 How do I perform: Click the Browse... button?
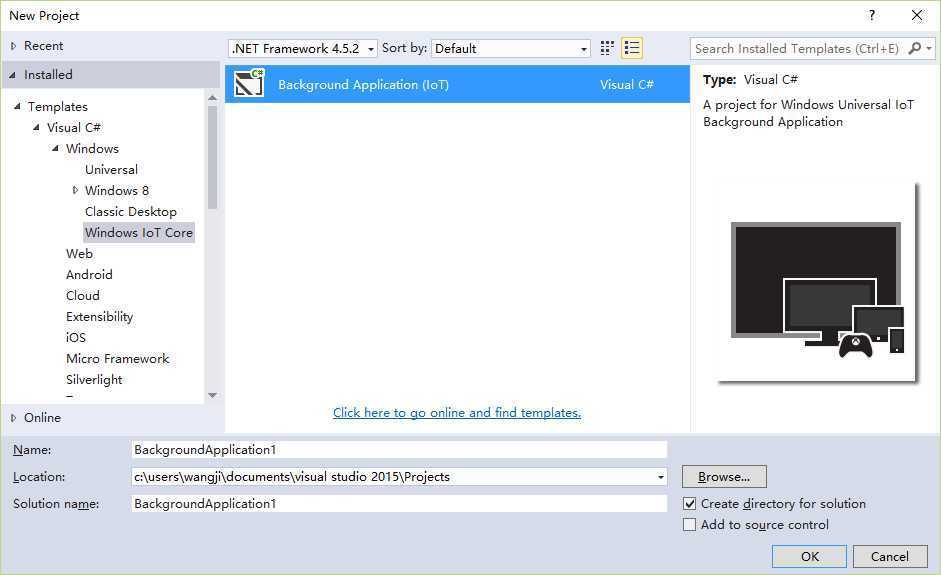pos(724,477)
